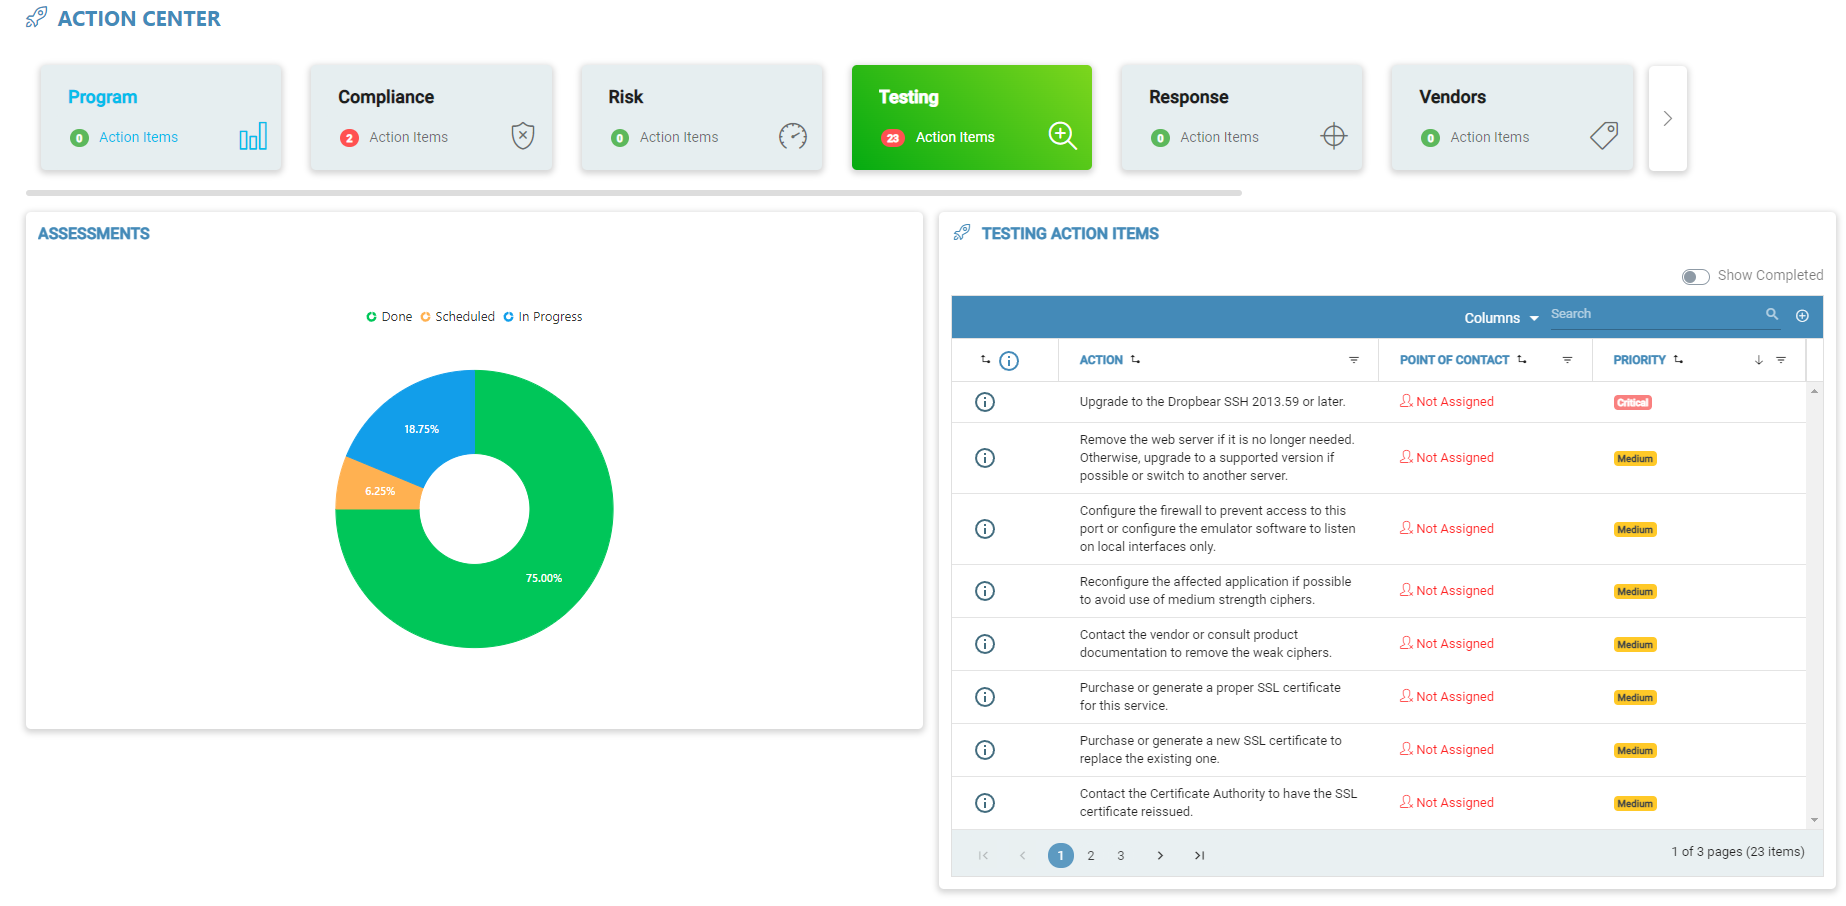Go to page 2 of action items

1091,856
